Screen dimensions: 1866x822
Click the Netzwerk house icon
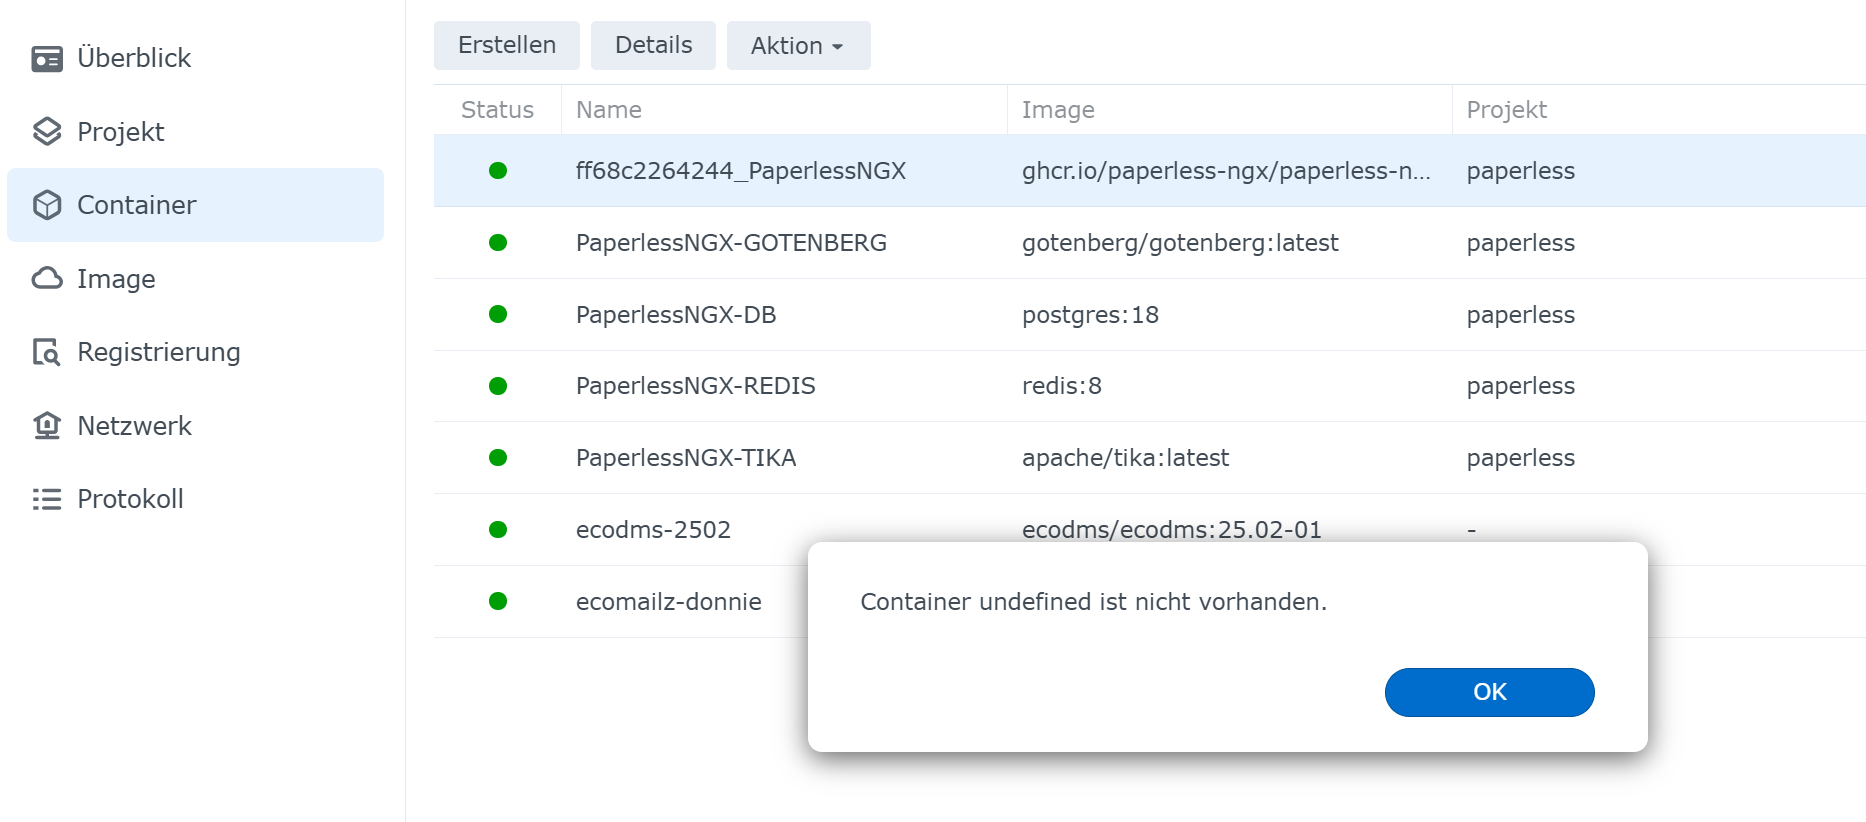coord(47,426)
